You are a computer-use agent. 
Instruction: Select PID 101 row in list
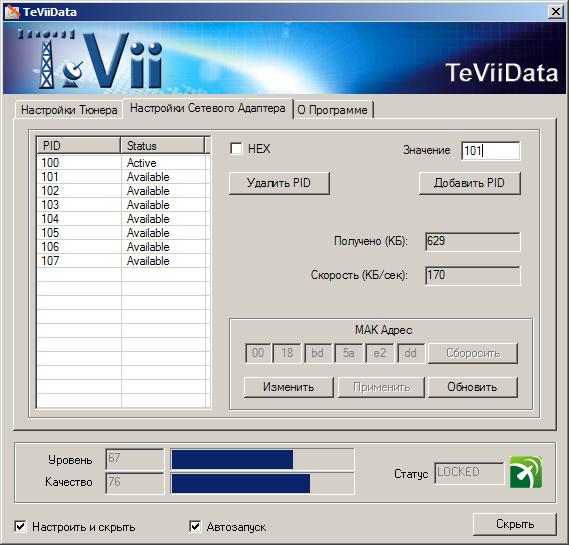123,177
